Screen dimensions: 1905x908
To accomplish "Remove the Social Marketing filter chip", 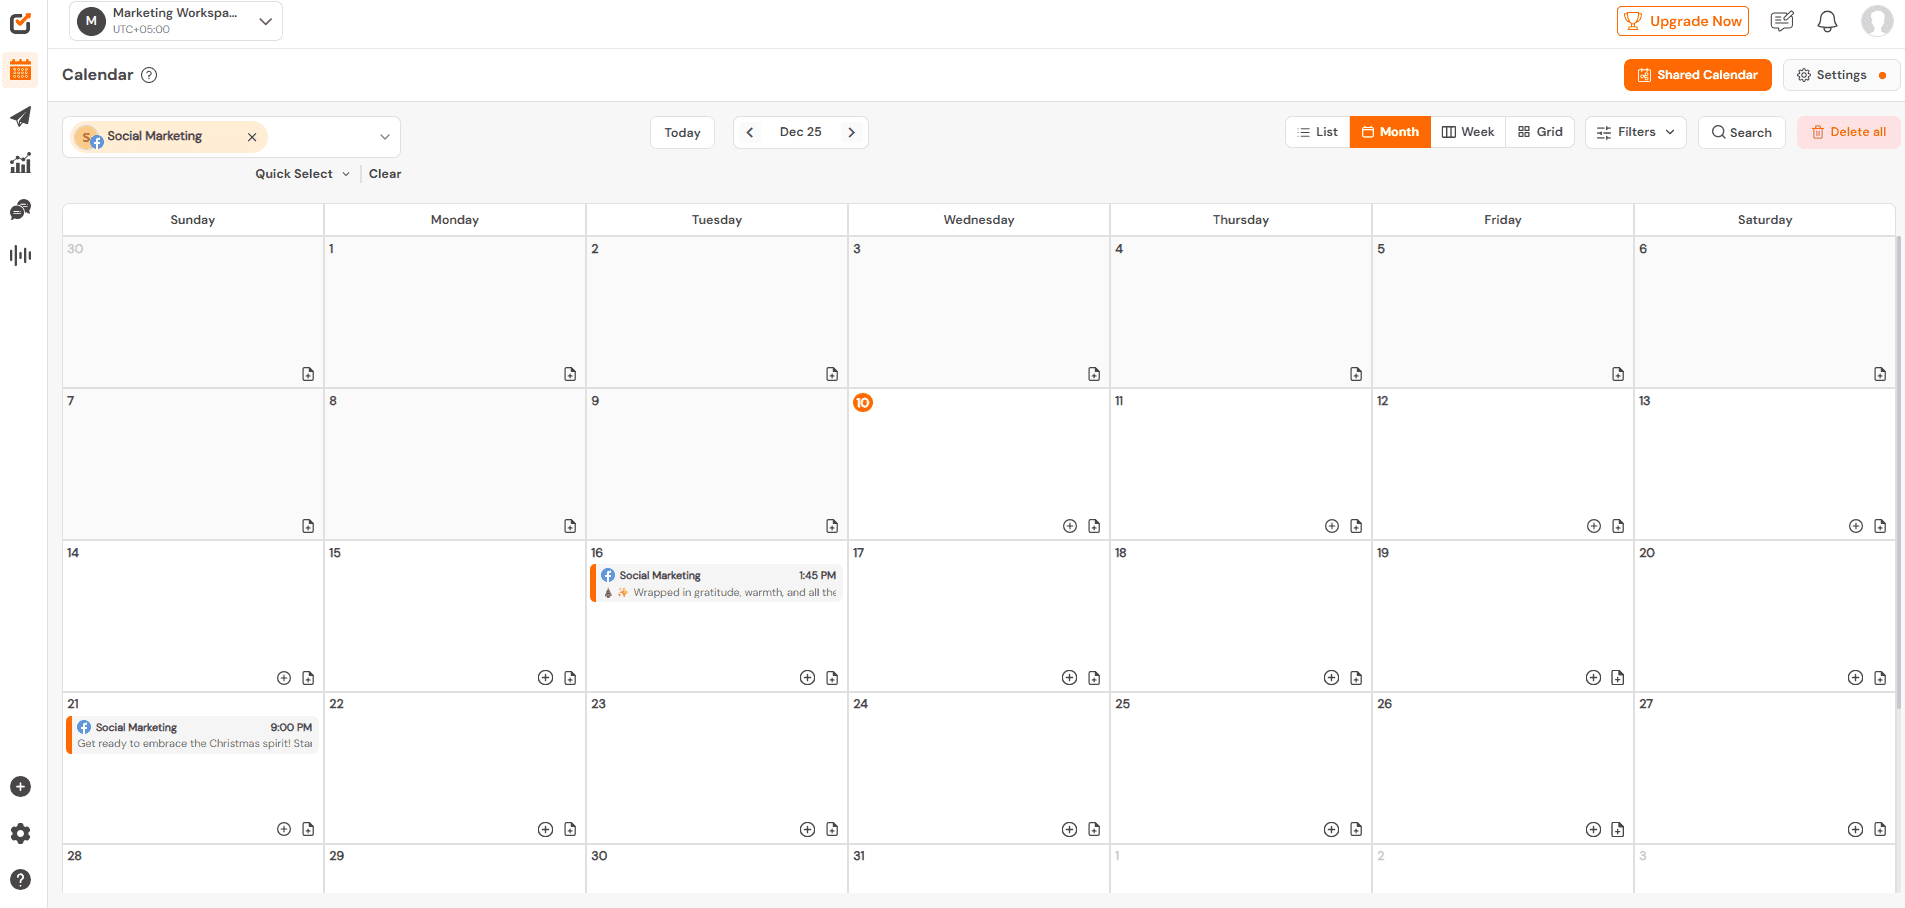I will pyautogui.click(x=252, y=137).
